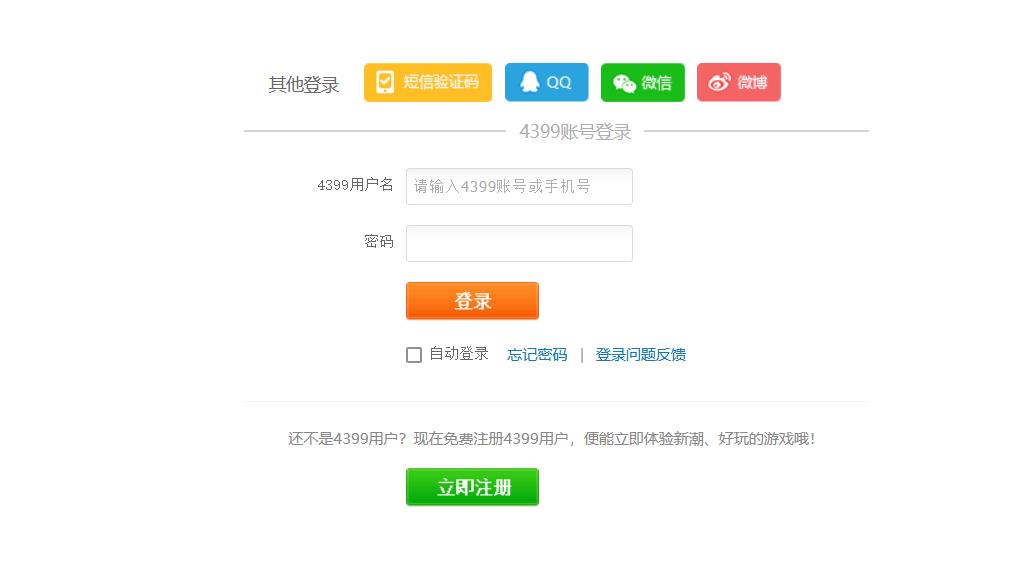This screenshot has width=1013, height=561.
Task: Click the phone checkmark icon for SMS login
Action: 385,82
